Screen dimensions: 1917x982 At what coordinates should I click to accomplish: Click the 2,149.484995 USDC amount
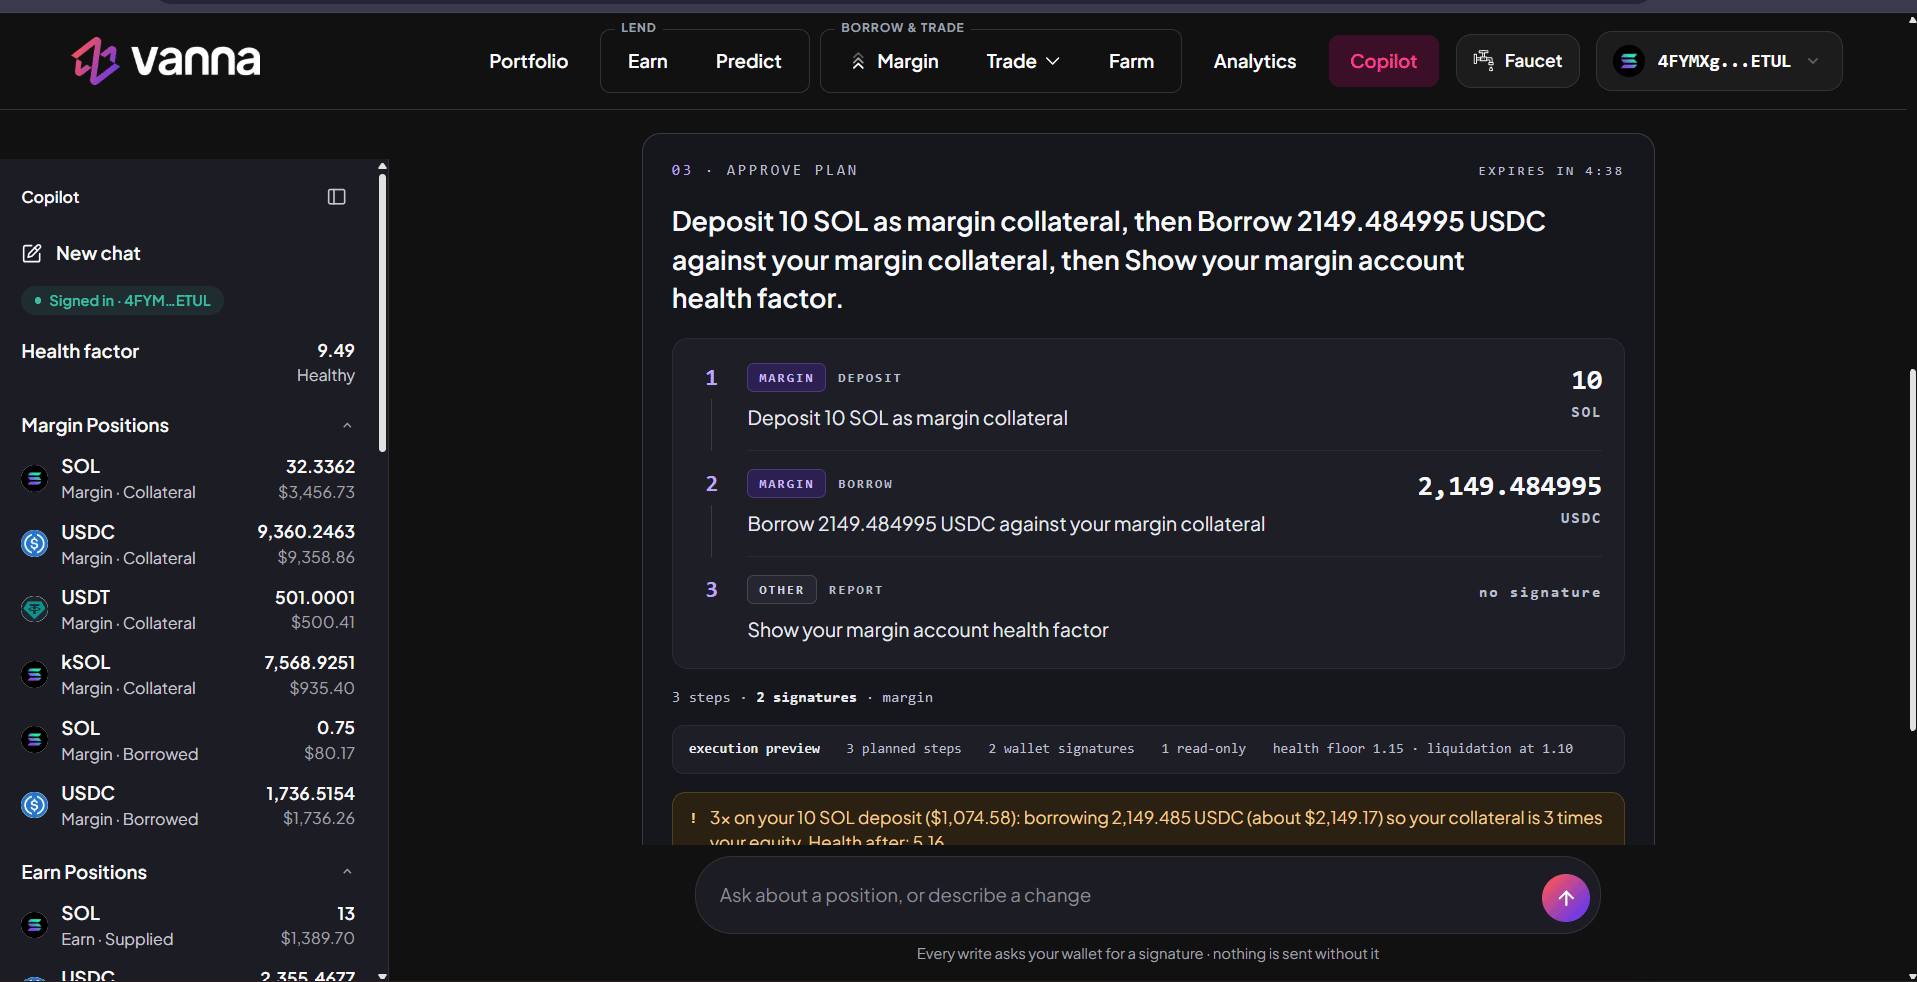pos(1509,487)
